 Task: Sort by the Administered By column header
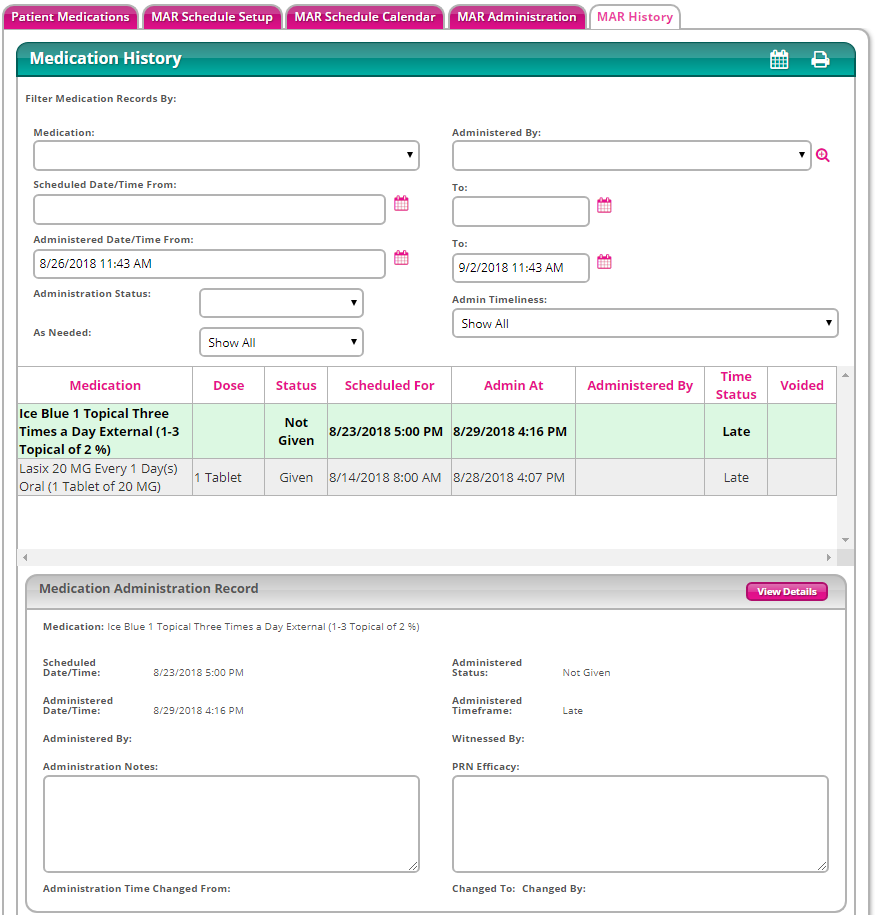[640, 385]
